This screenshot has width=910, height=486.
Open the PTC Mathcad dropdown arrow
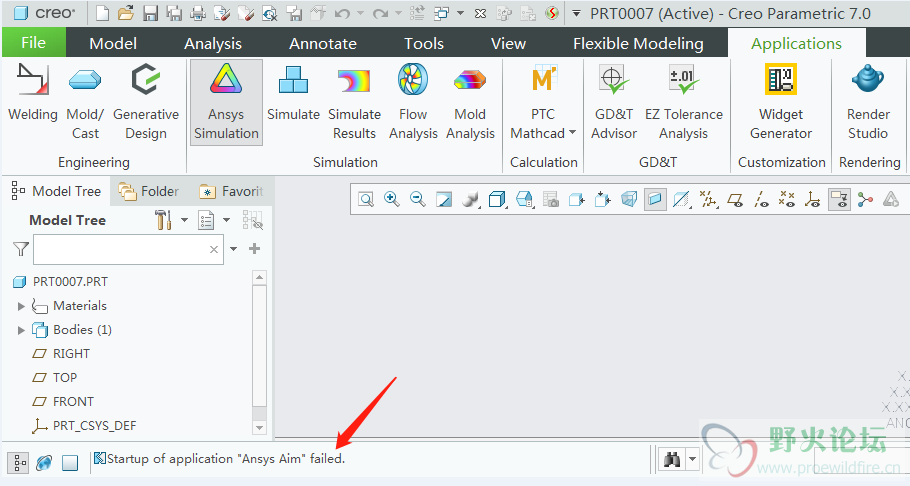point(572,133)
